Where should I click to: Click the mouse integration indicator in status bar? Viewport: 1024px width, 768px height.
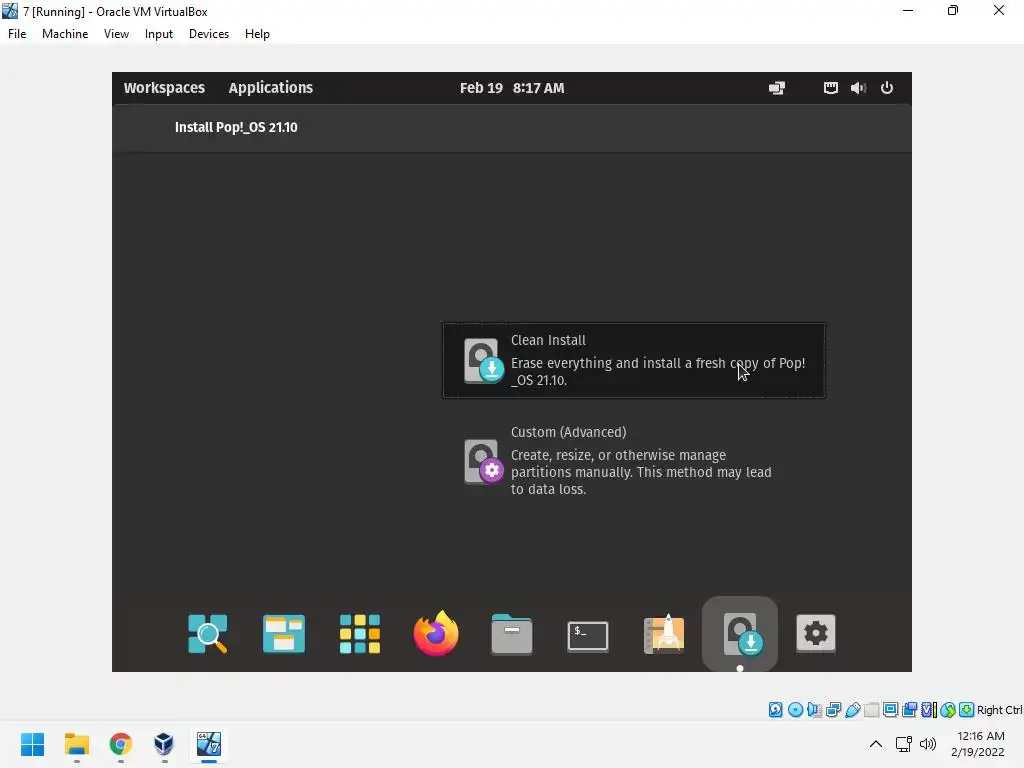pyautogui.click(x=948, y=710)
